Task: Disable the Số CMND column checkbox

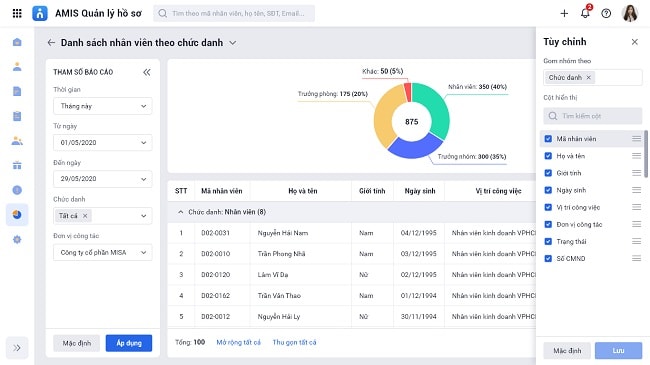Action: (x=548, y=258)
